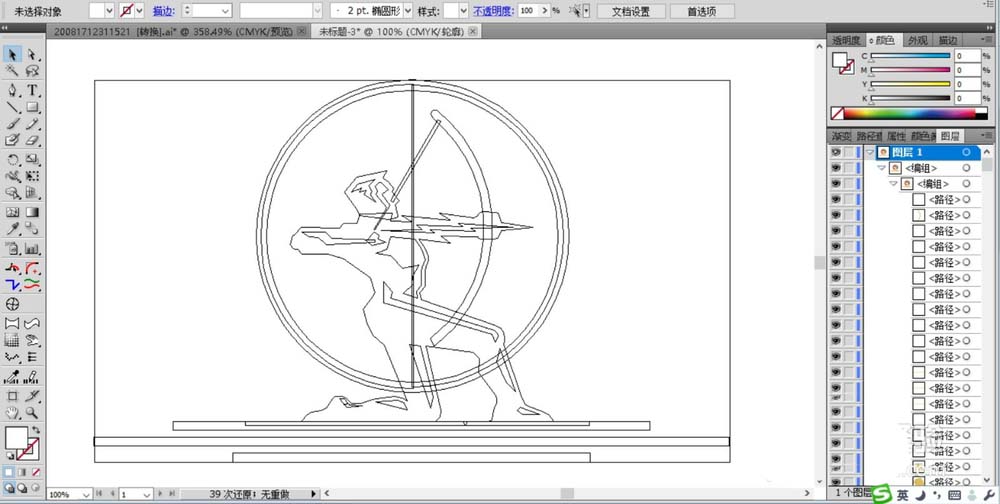Set toolbox paint to Gradient mode
The height and width of the screenshot is (504, 1000).
[22, 472]
